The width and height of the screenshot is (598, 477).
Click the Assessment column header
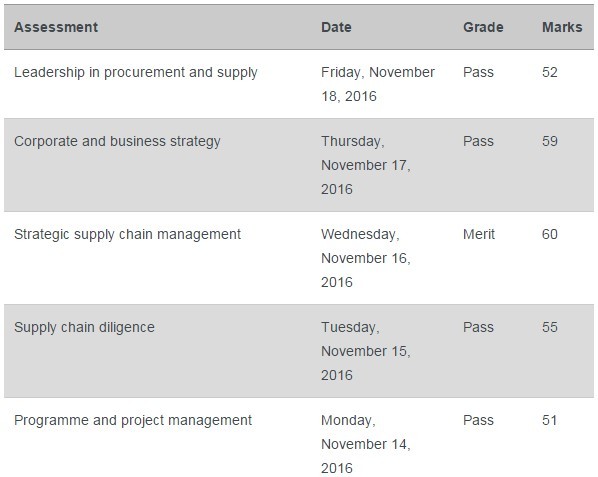(x=56, y=27)
